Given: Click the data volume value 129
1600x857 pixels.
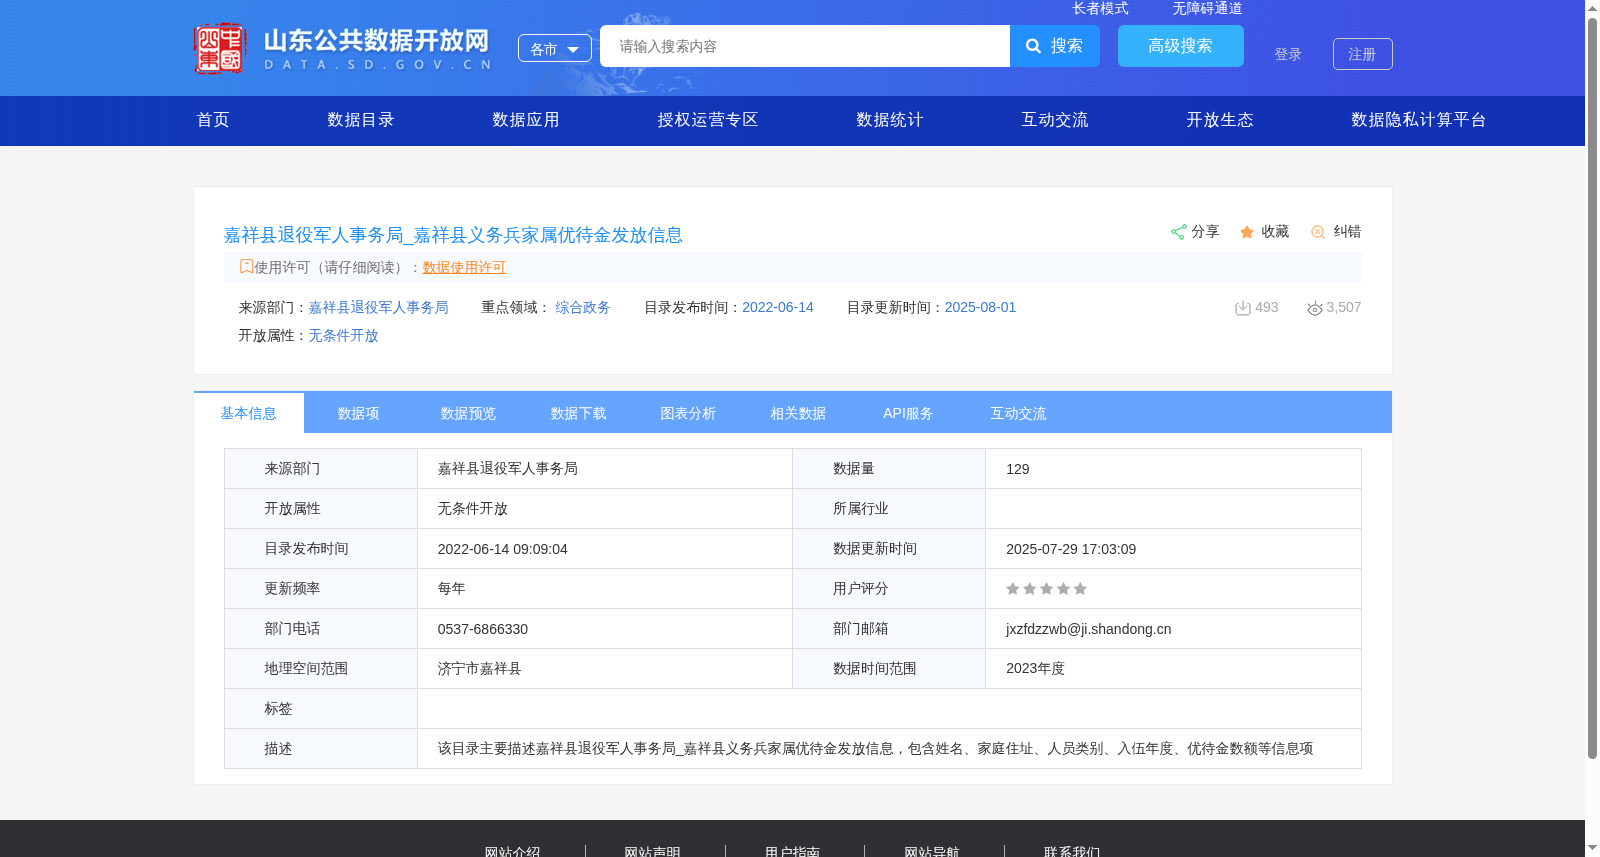Looking at the screenshot, I should [1018, 469].
